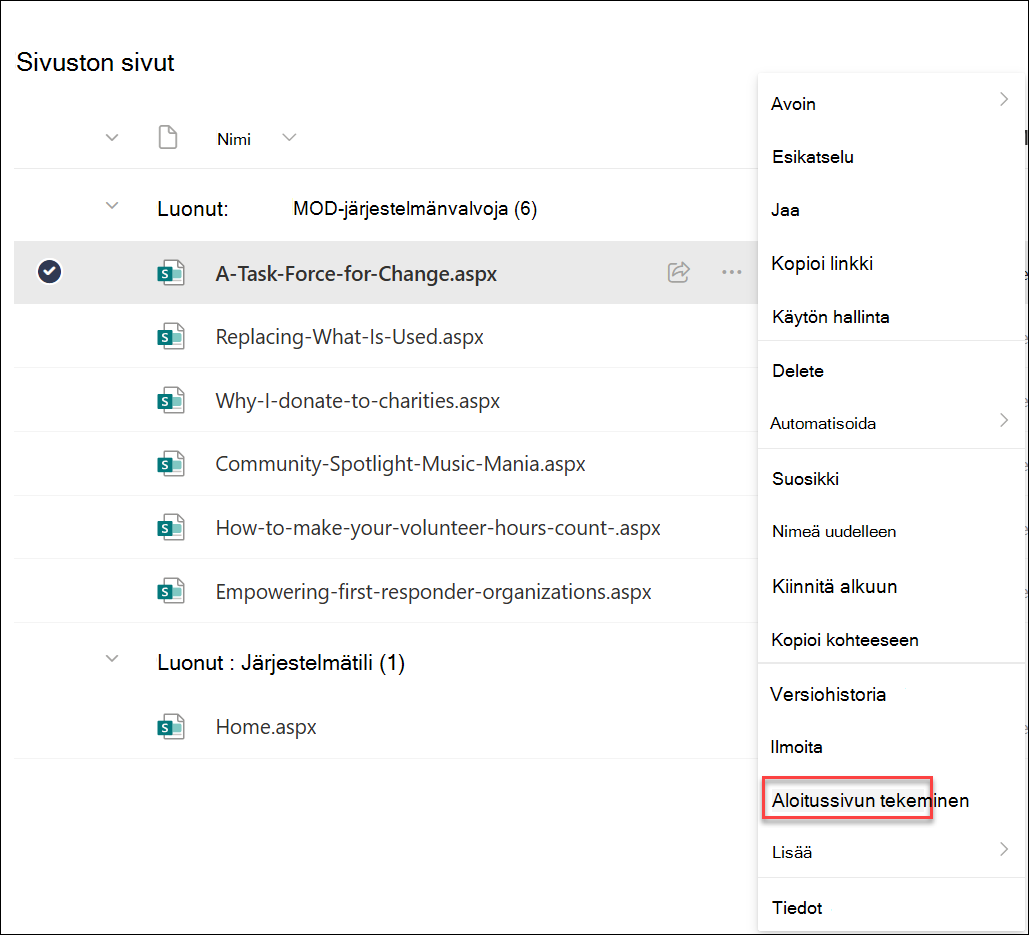The height and width of the screenshot is (935, 1029).
Task: Expand the Lisää submenu arrow
Action: [1004, 849]
